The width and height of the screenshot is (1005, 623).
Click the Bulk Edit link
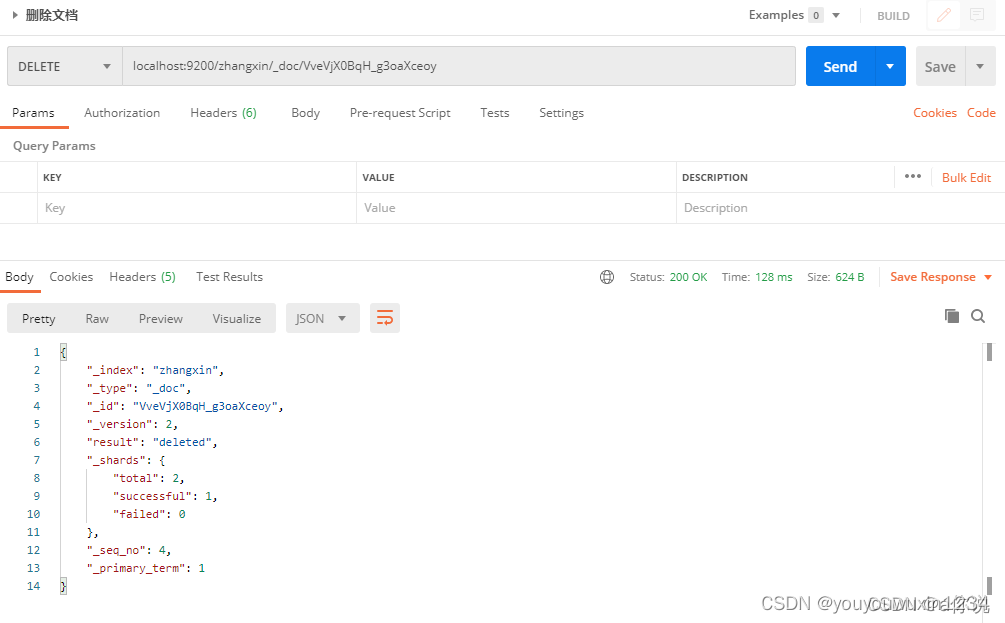pyautogui.click(x=966, y=178)
